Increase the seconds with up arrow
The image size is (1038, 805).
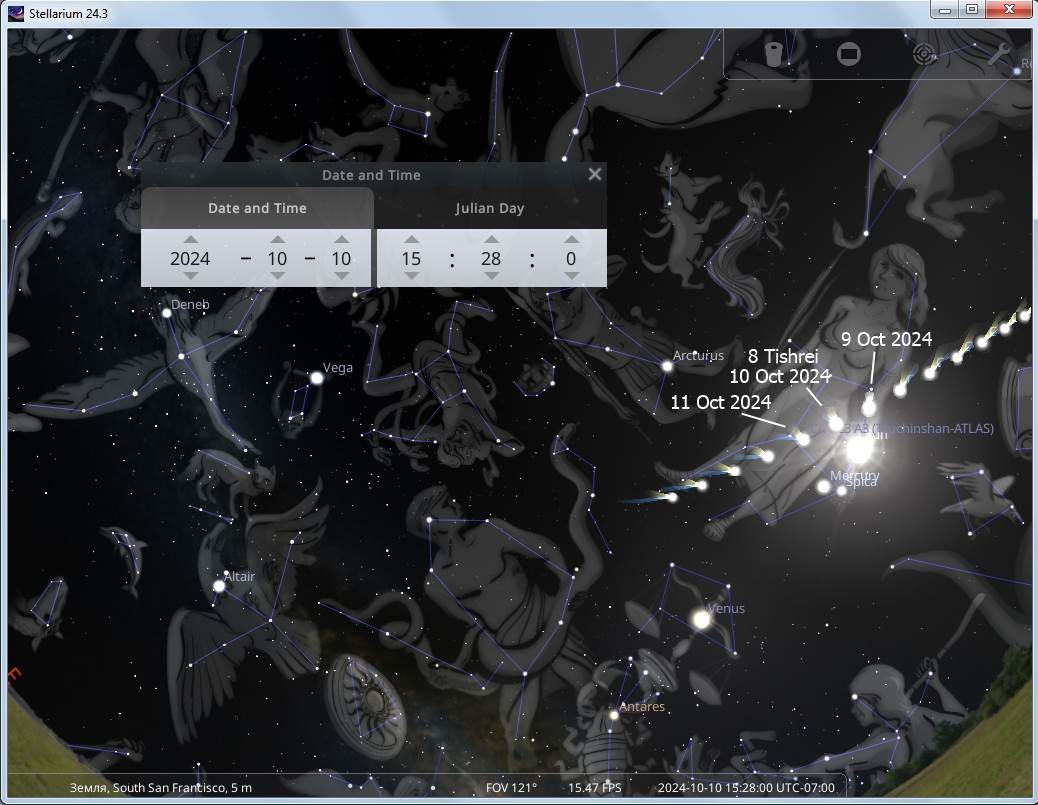click(x=571, y=240)
